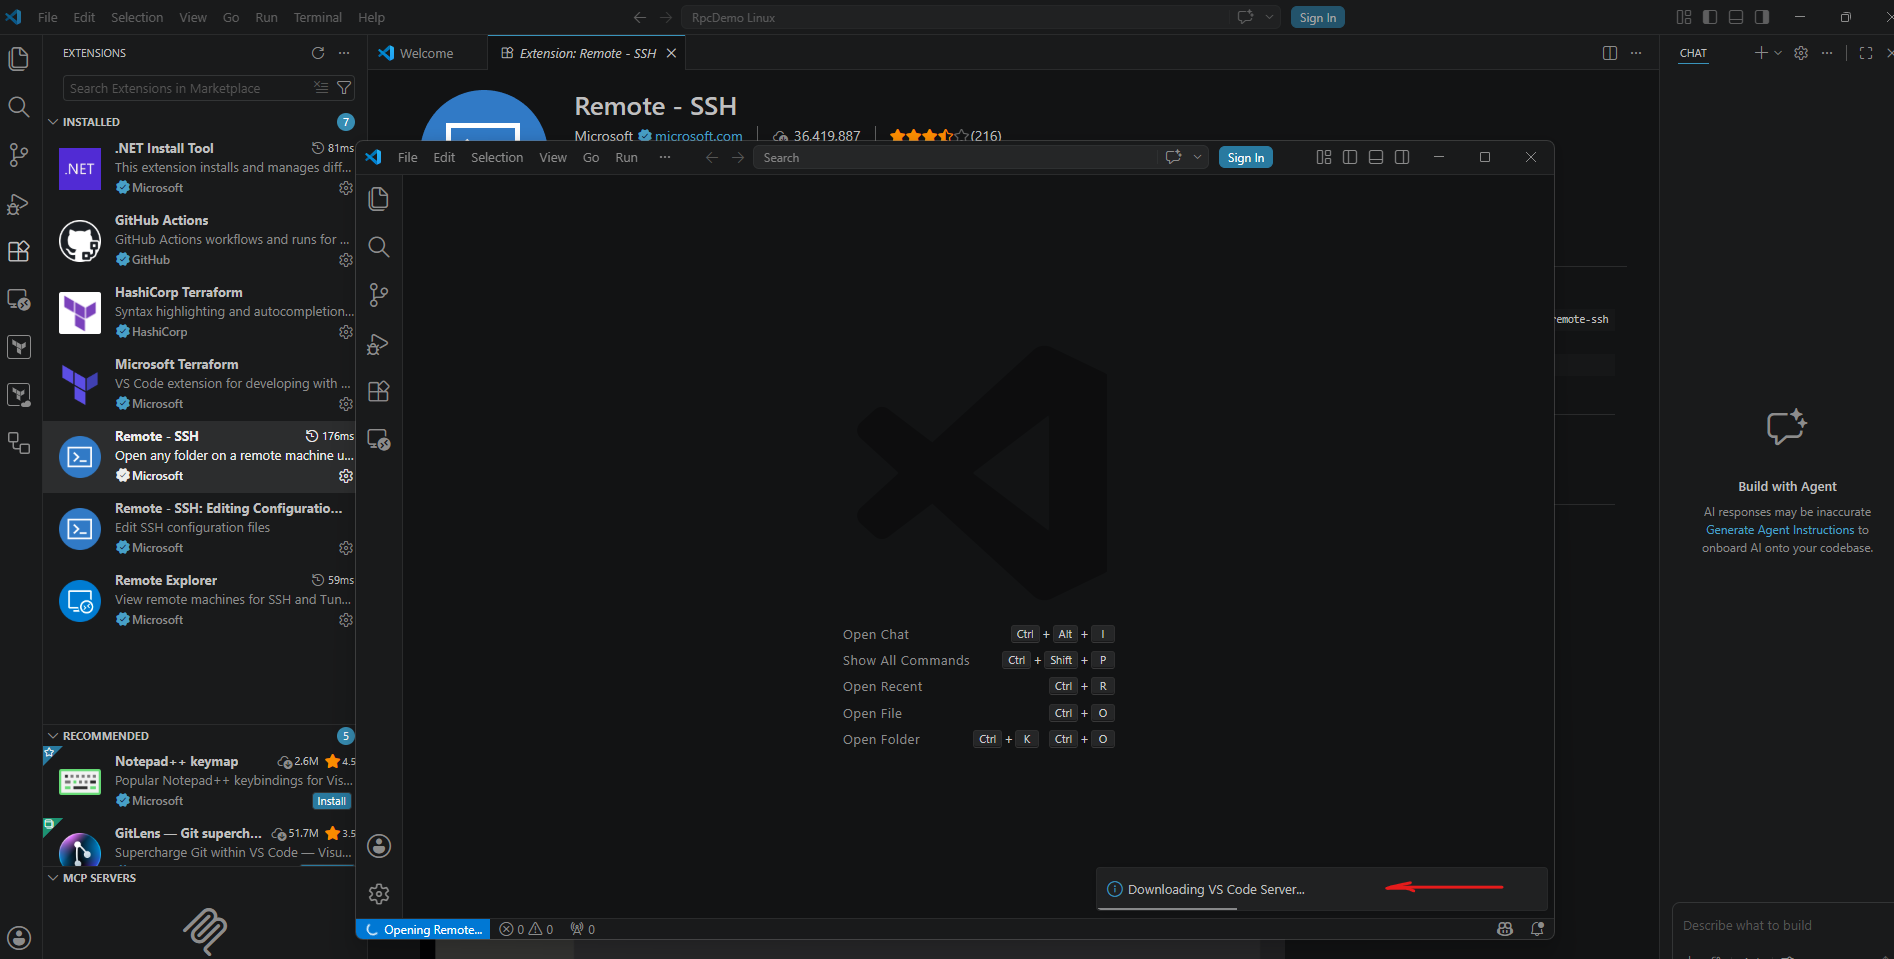Customize layout in back window title bar
Screen dimensions: 1894x959
coord(1684,17)
